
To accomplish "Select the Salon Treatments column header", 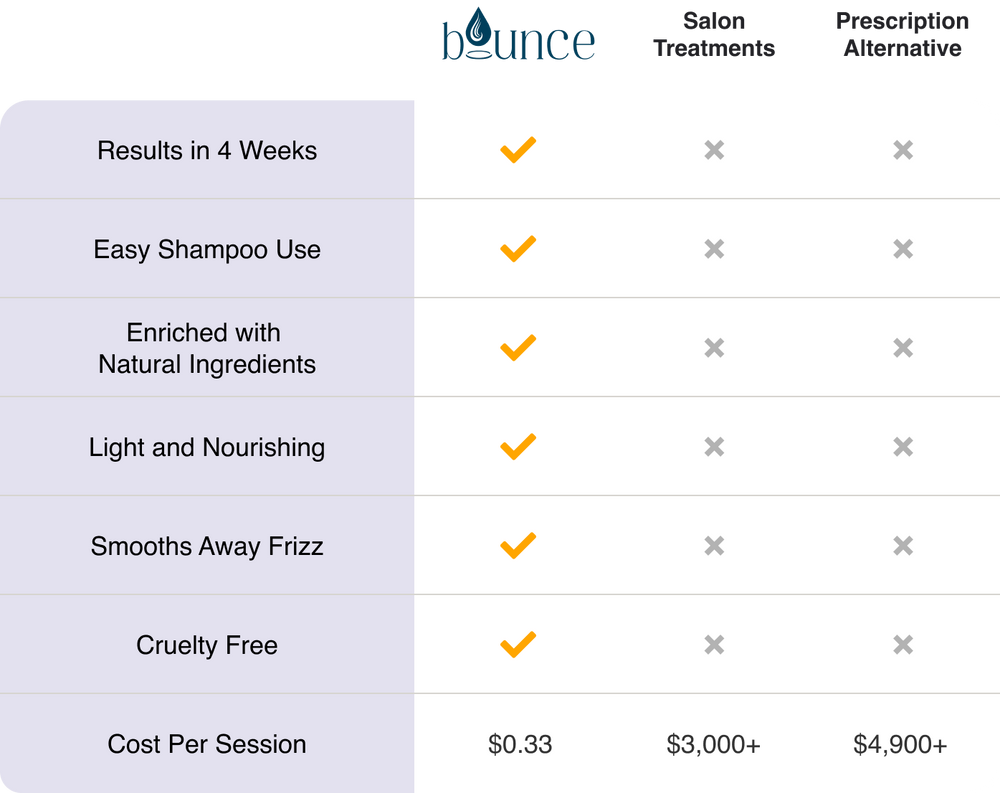I will coord(714,34).
